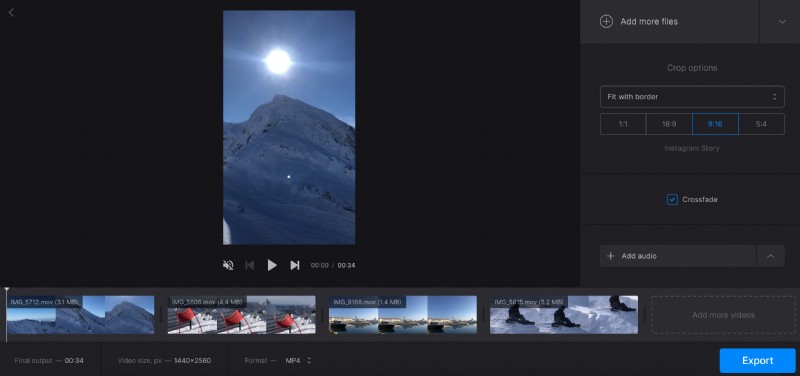Select the IMG_5806.mov clip with red flags
800x376 pixels.
tap(241, 315)
